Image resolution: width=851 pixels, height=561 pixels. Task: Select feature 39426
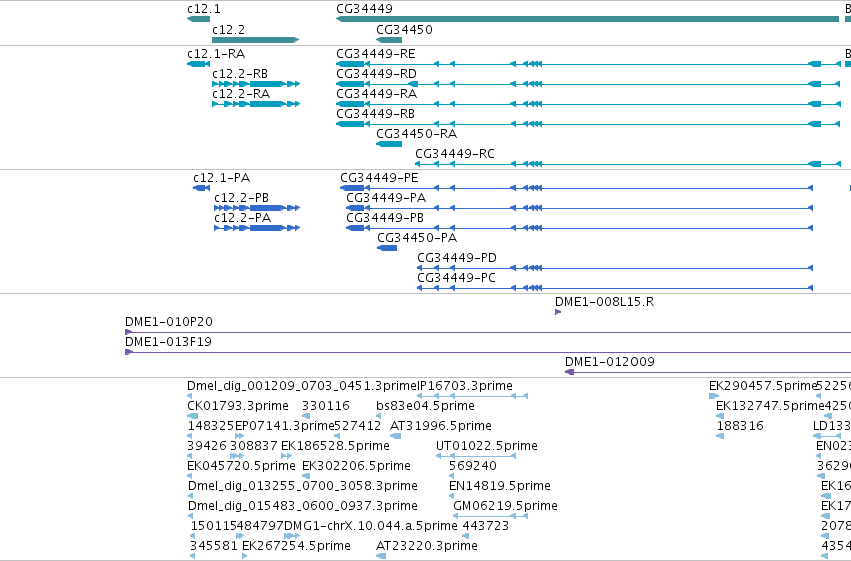pyautogui.click(x=189, y=456)
